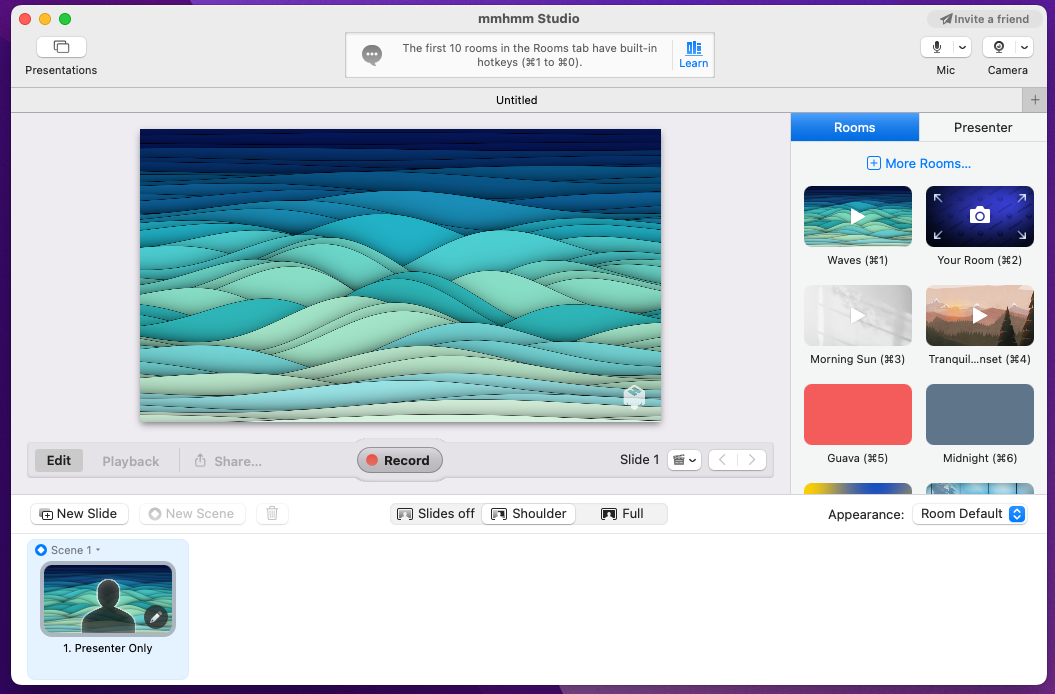The image size is (1055, 694).
Task: Switch slide mode to Slides off
Action: (436, 514)
